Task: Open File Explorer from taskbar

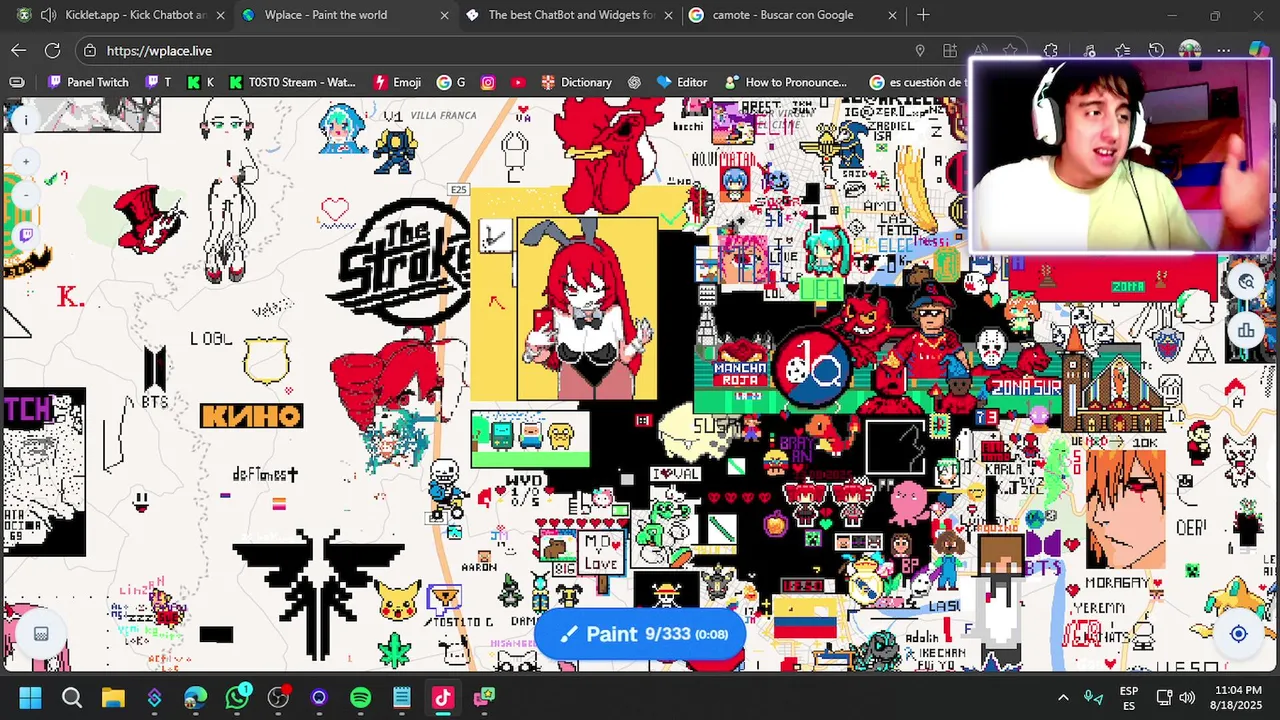Action: 113,697
